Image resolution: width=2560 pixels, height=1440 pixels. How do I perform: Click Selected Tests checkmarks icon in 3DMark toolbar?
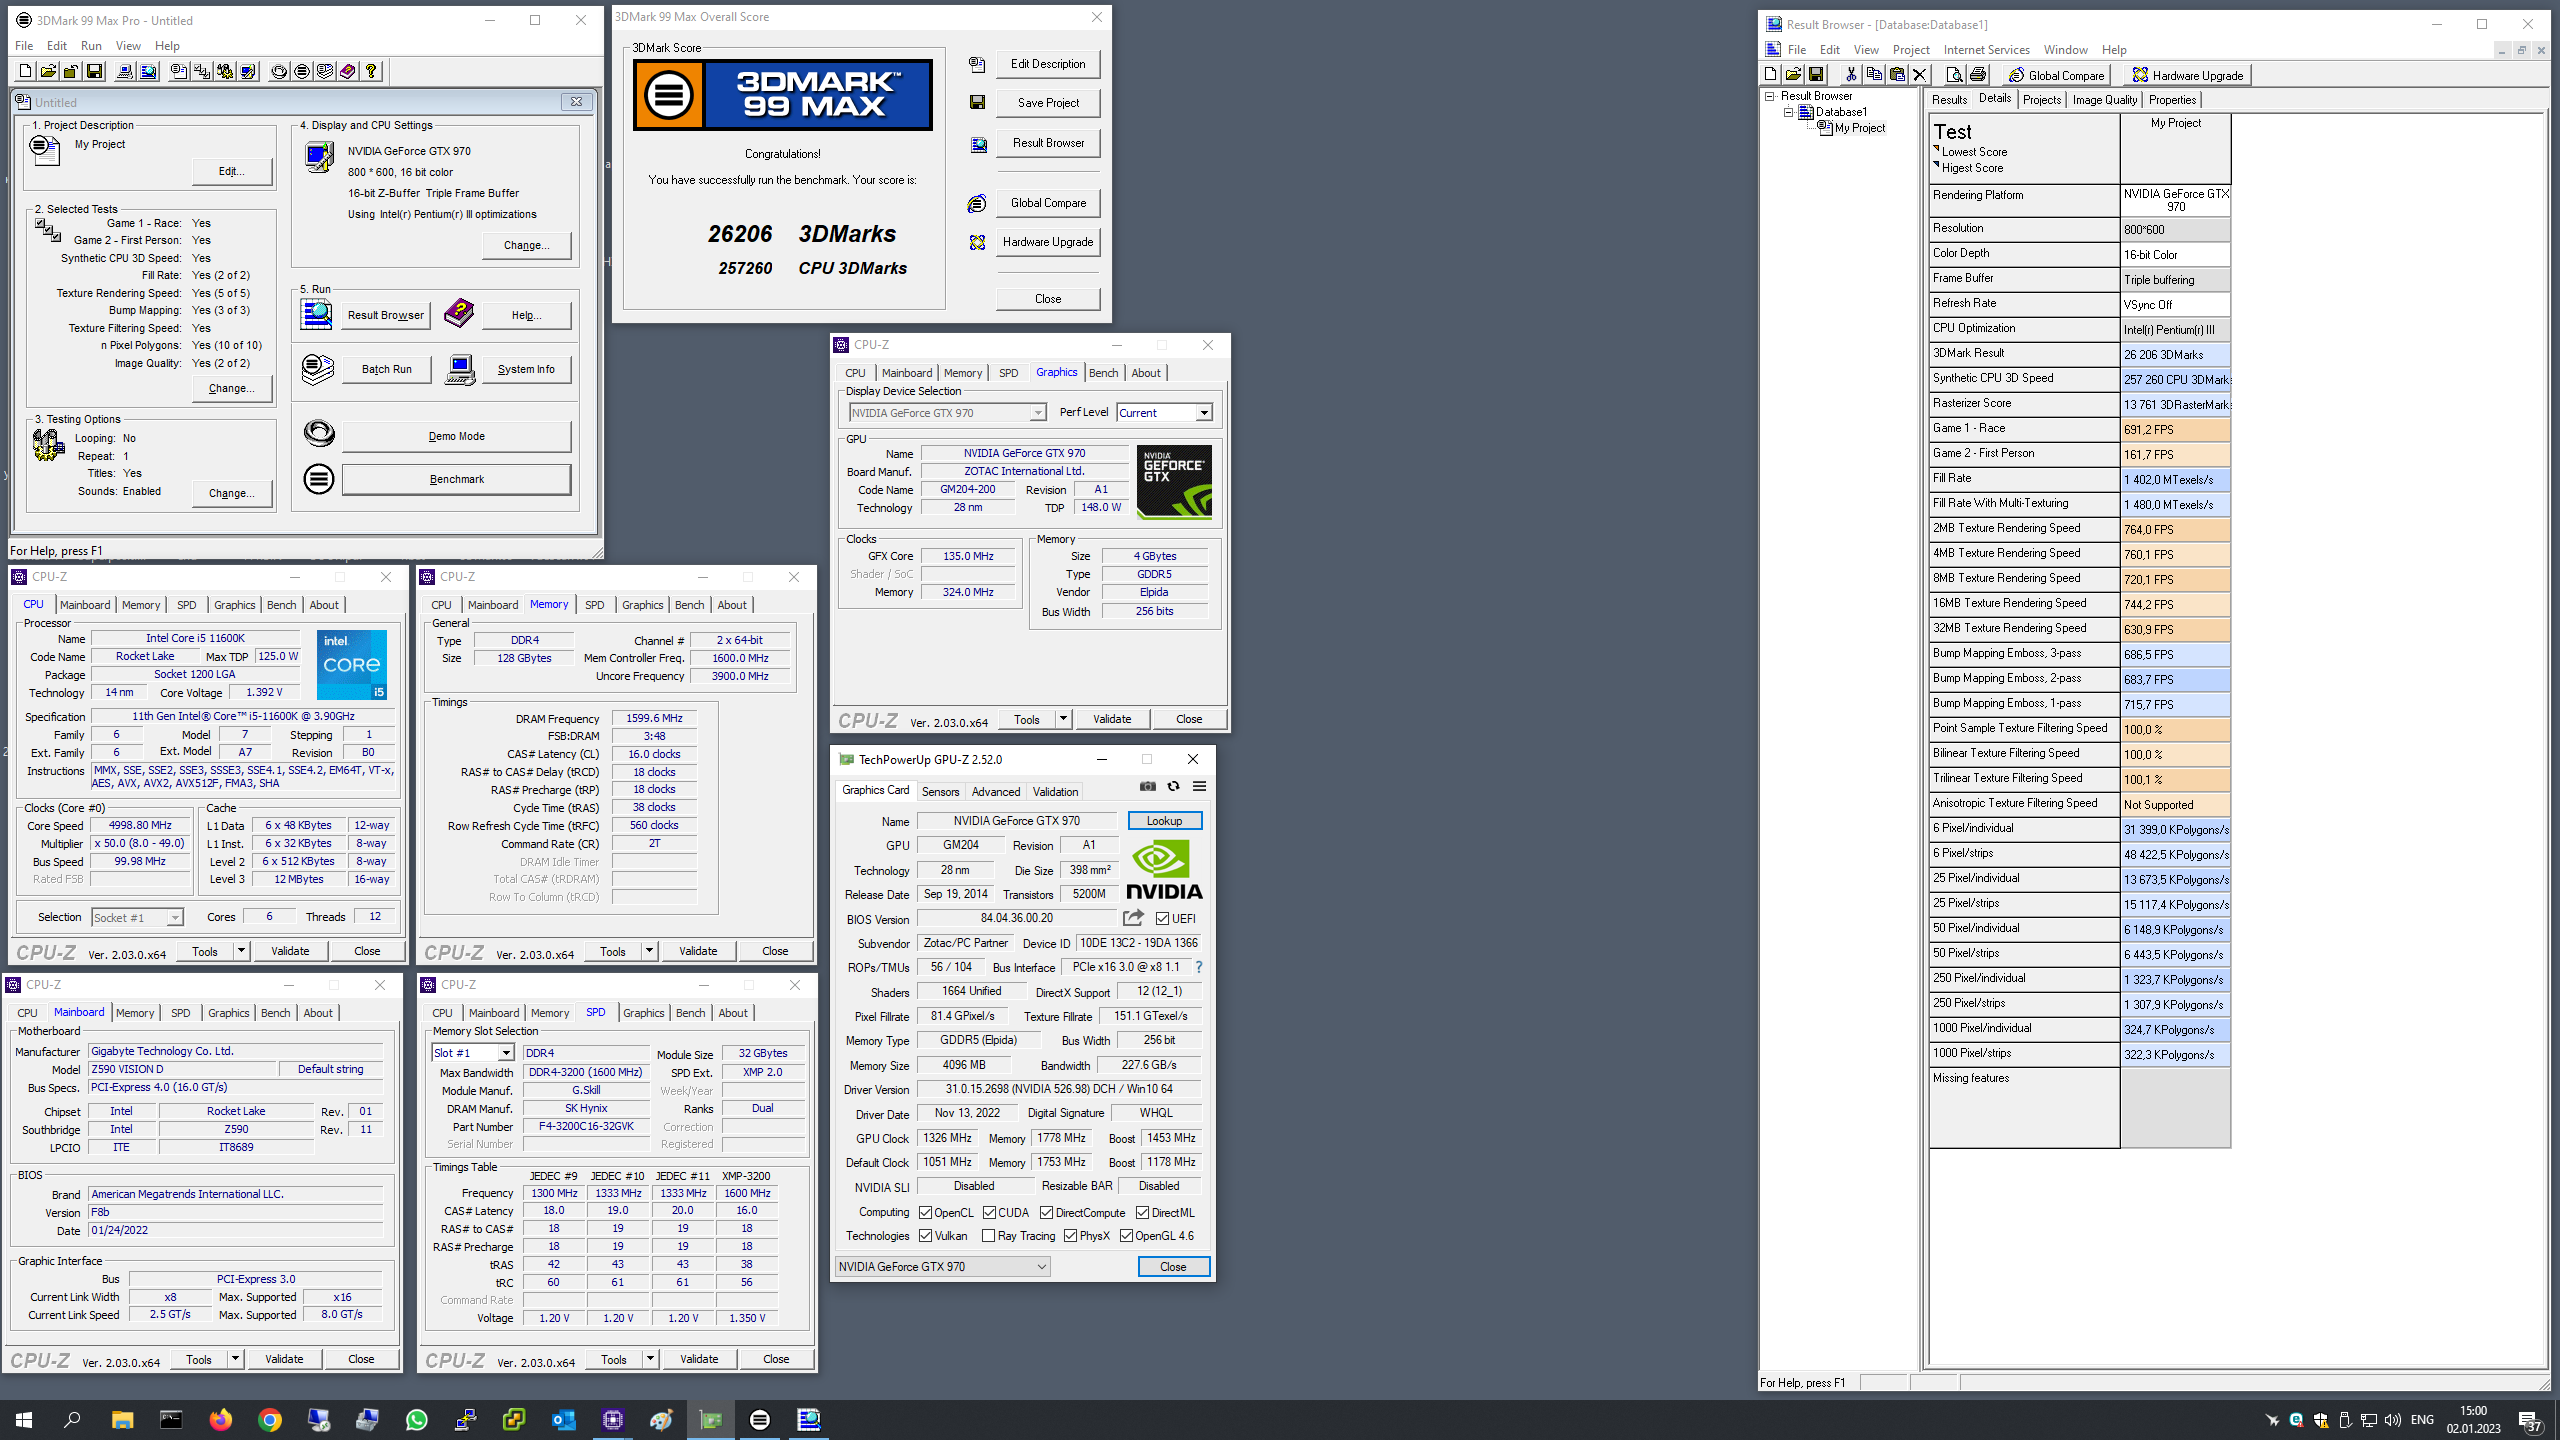coord(202,71)
